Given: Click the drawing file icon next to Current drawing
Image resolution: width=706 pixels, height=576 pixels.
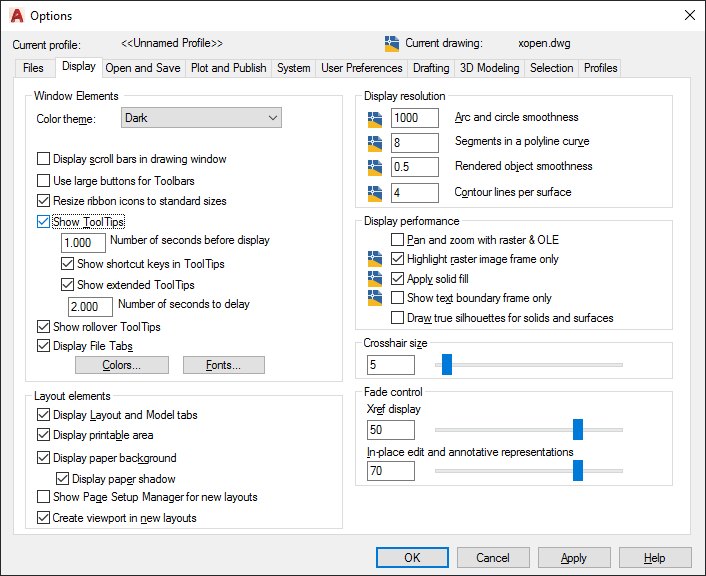Looking at the screenshot, I should tap(392, 44).
